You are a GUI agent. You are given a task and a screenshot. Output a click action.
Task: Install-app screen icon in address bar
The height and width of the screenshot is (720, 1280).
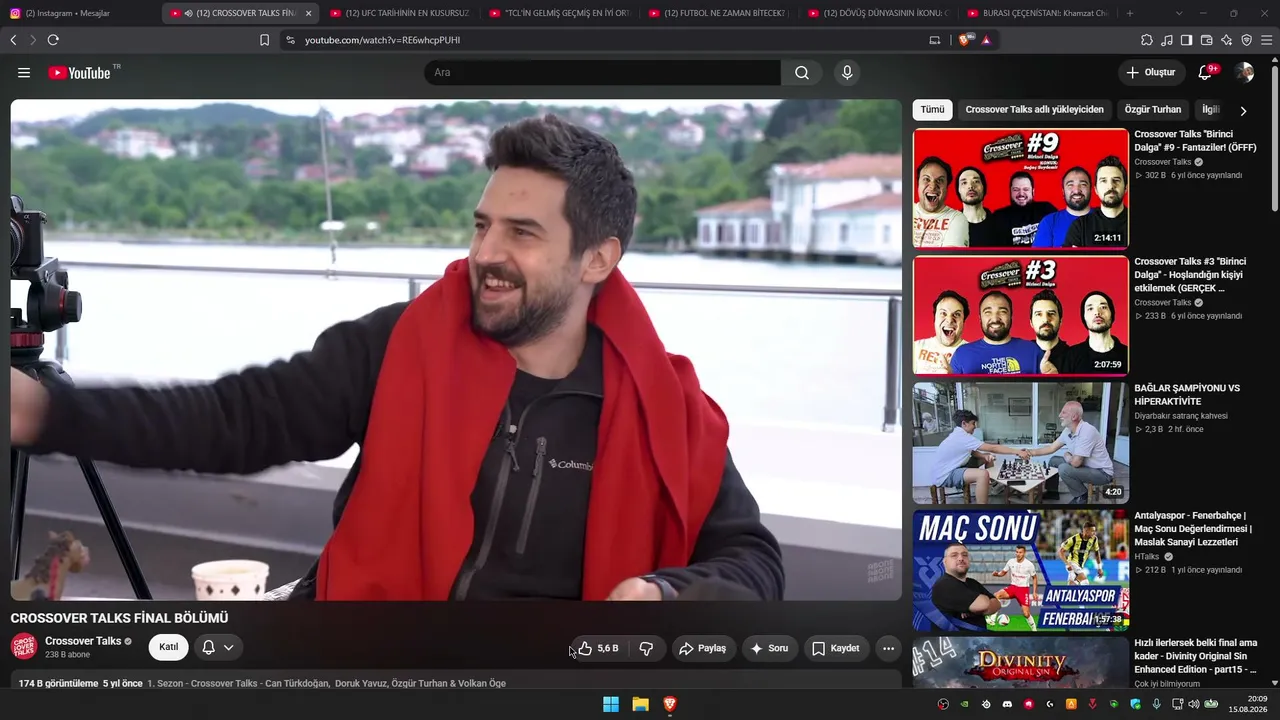(935, 40)
